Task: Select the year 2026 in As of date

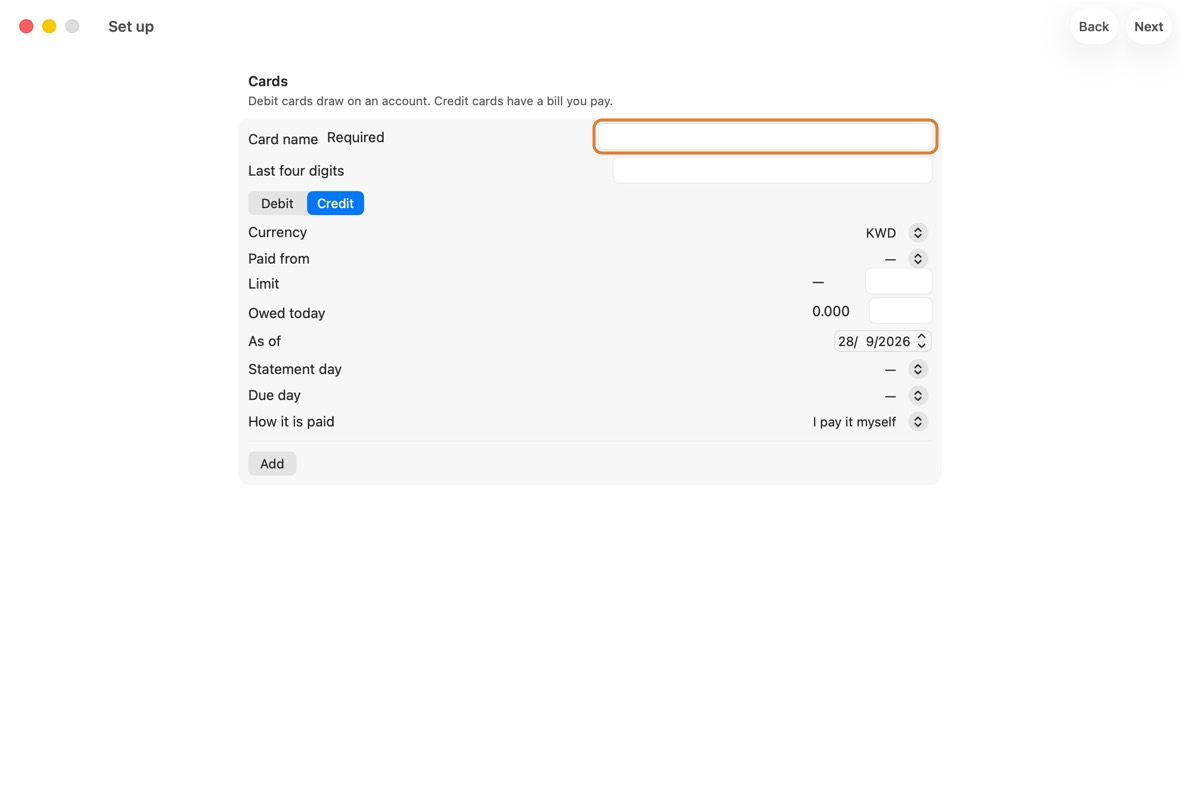Action: coord(893,342)
